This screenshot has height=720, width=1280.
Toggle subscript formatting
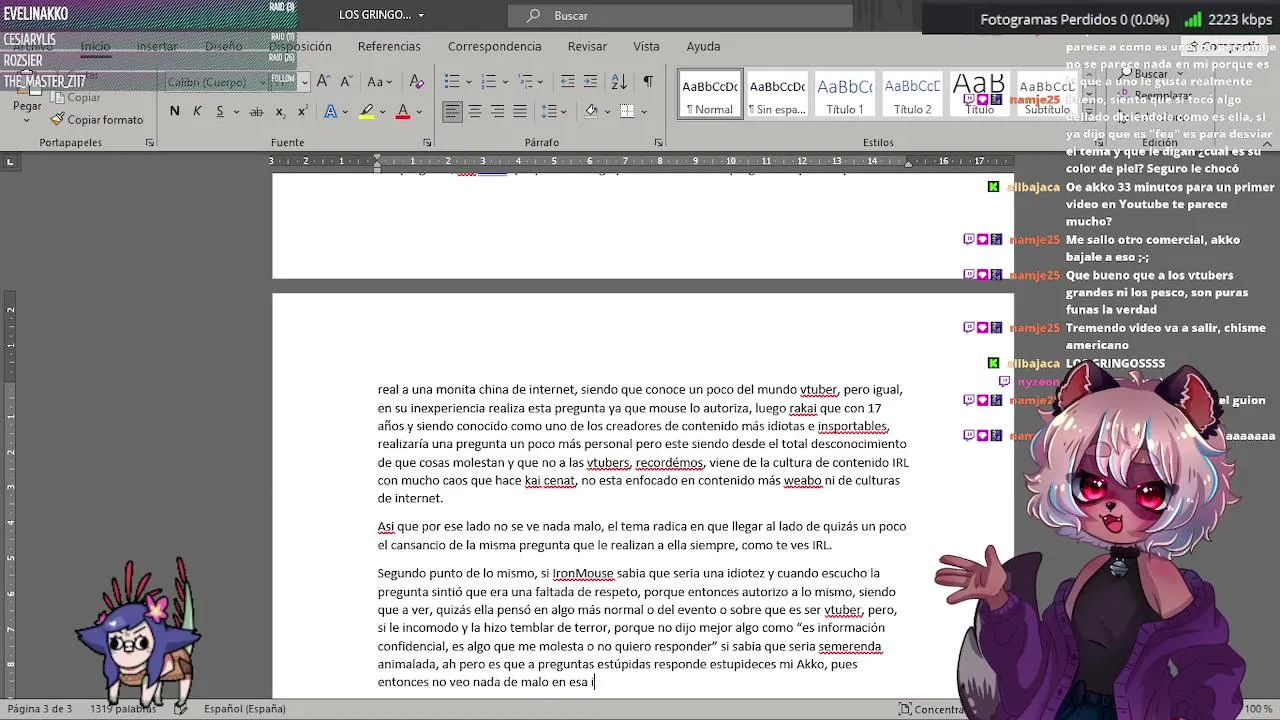click(x=280, y=111)
